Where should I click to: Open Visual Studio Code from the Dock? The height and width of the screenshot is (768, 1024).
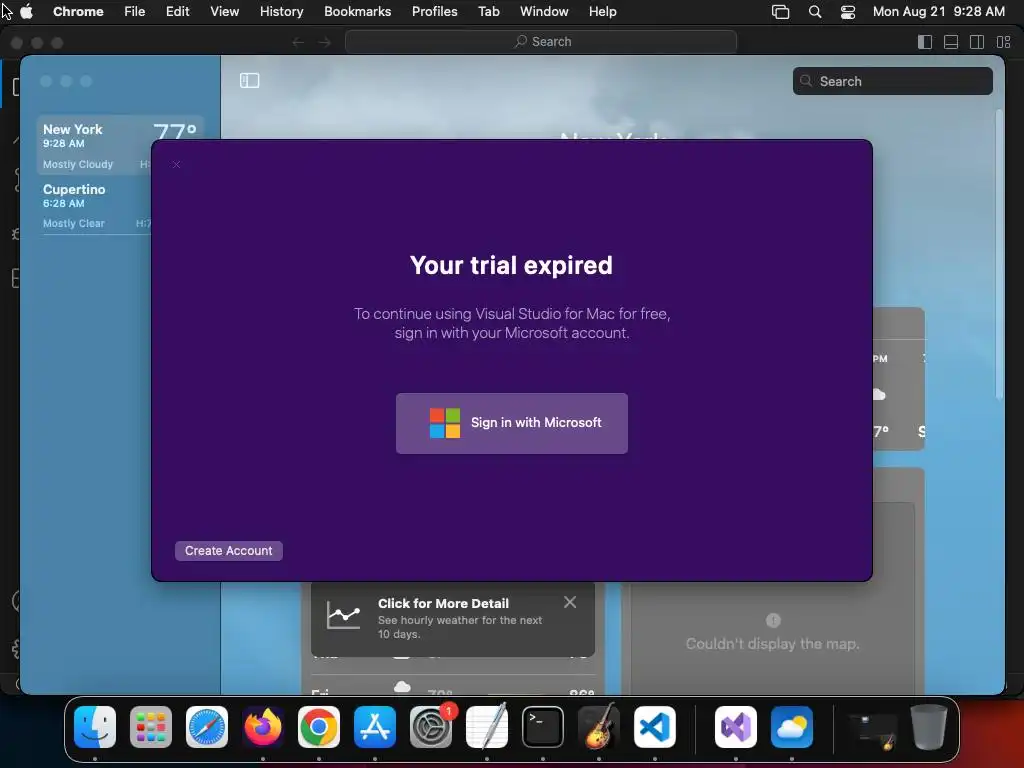655,727
